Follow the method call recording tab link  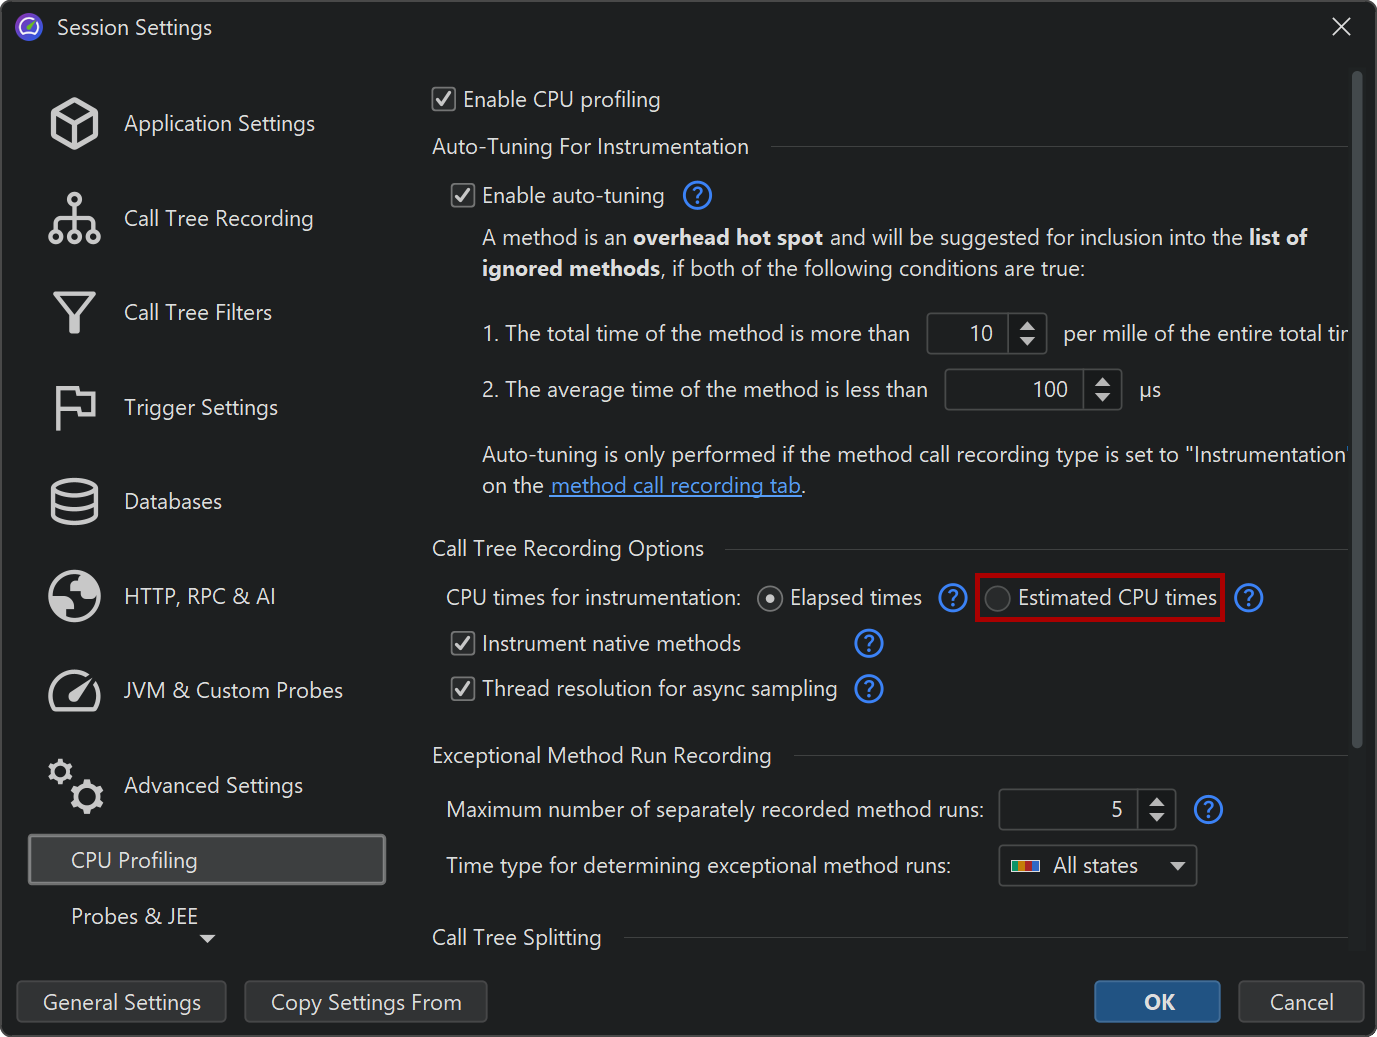(676, 486)
